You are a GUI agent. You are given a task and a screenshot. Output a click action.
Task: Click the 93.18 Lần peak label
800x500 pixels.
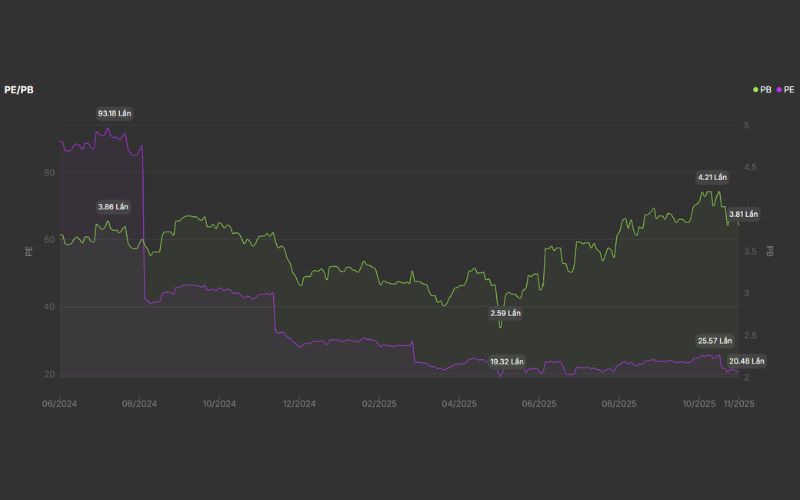pos(114,114)
